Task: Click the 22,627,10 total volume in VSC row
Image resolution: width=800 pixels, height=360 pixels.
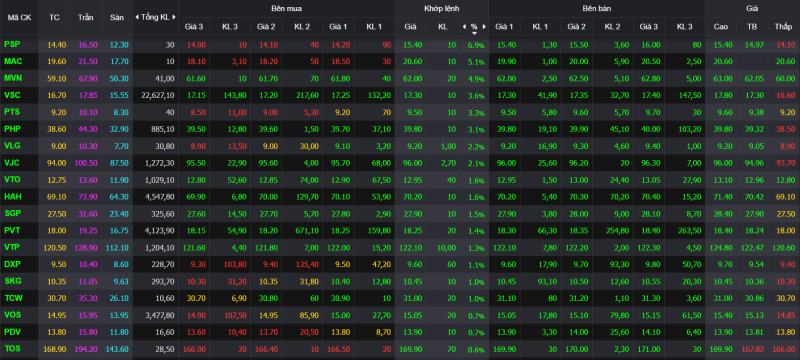Action: [159, 95]
